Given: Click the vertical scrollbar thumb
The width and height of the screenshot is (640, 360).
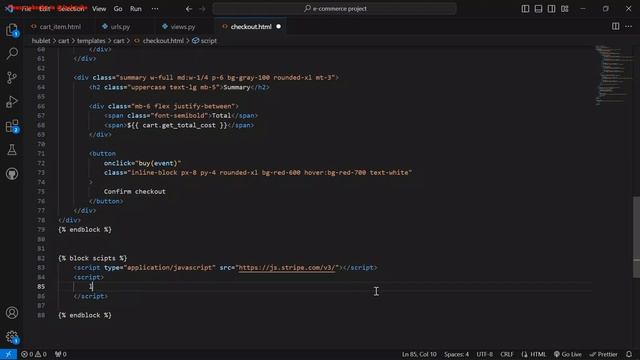Looking at the screenshot, I should (x=636, y=238).
